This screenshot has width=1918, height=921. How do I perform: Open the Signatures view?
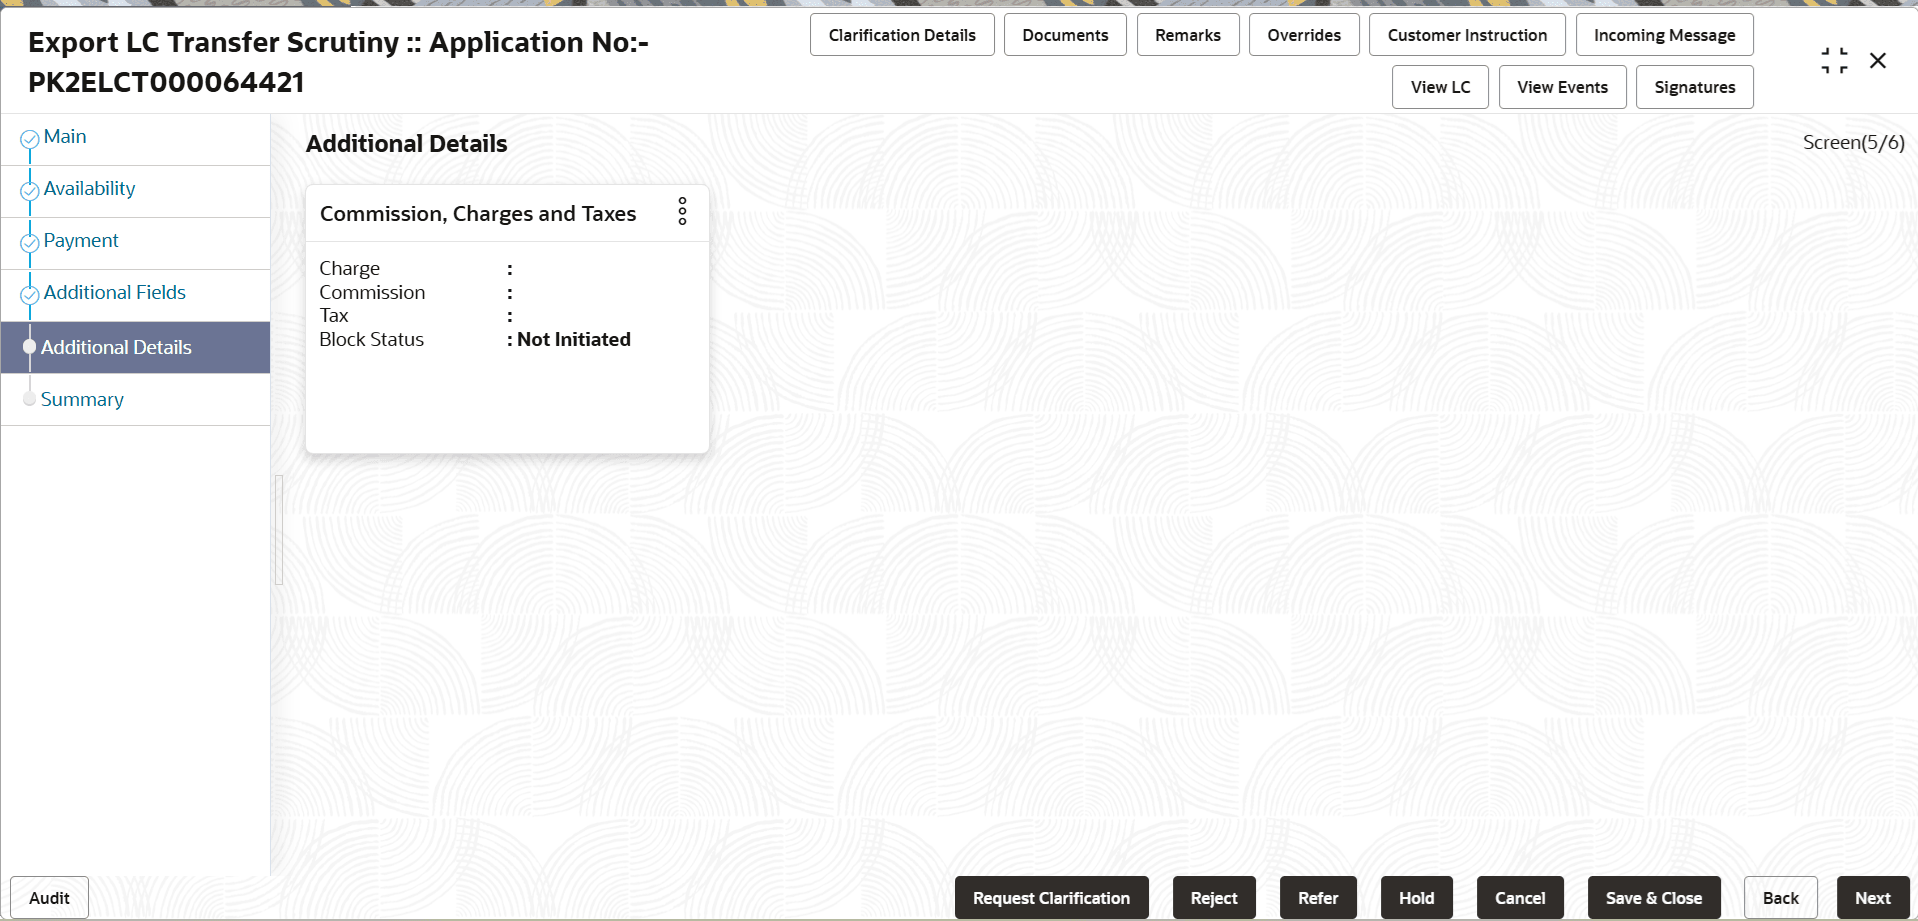[1694, 87]
